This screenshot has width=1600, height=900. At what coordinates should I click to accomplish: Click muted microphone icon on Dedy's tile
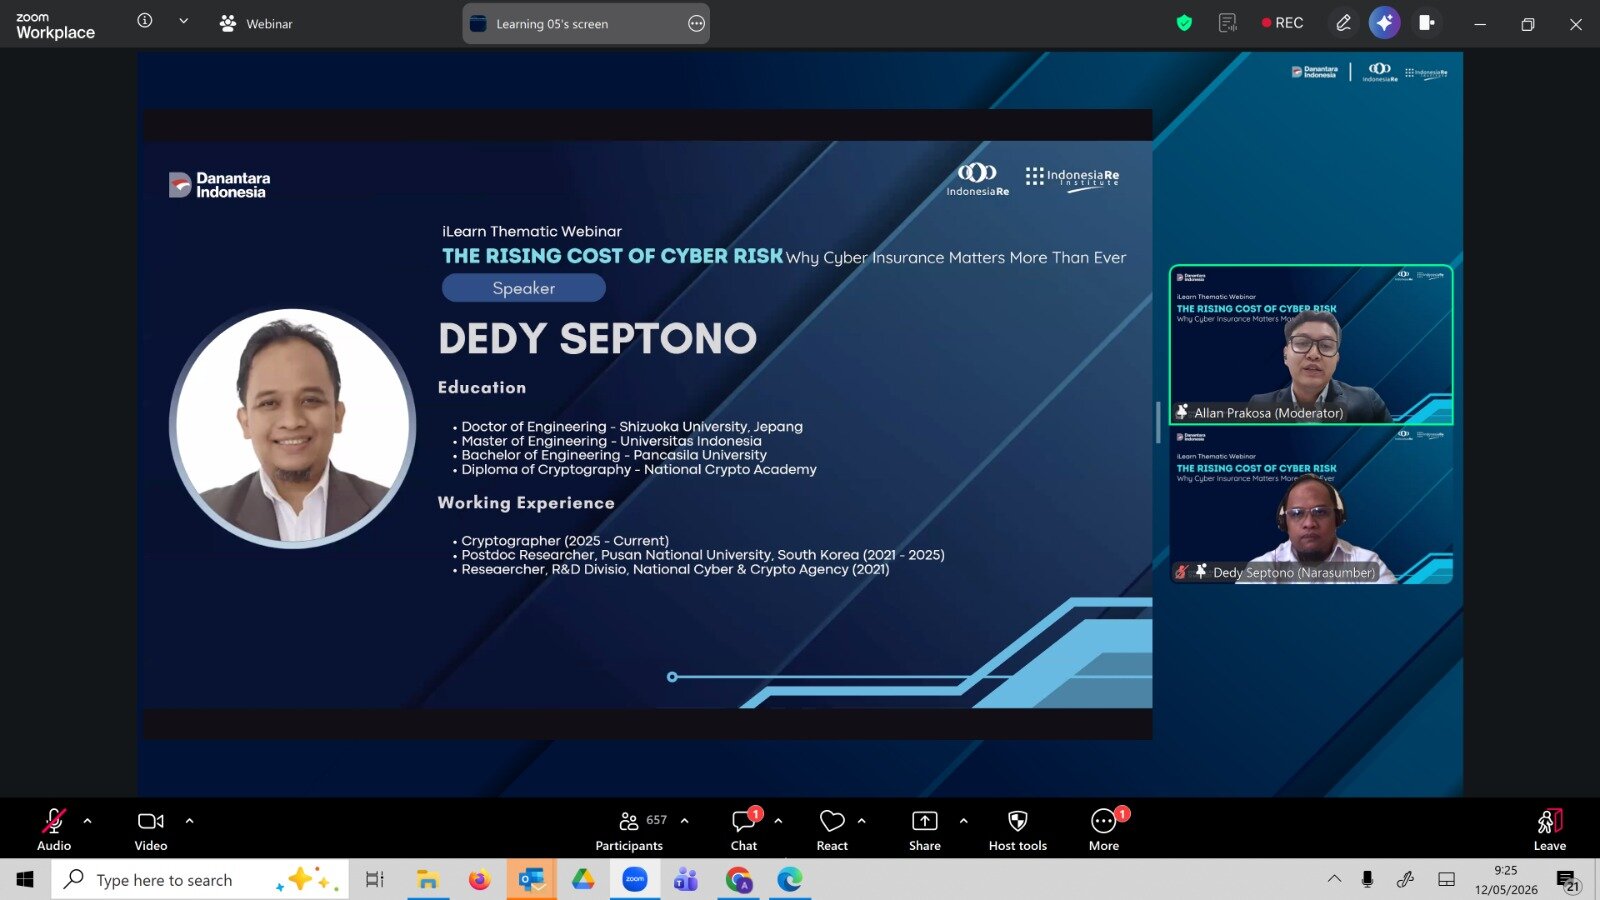[1182, 572]
